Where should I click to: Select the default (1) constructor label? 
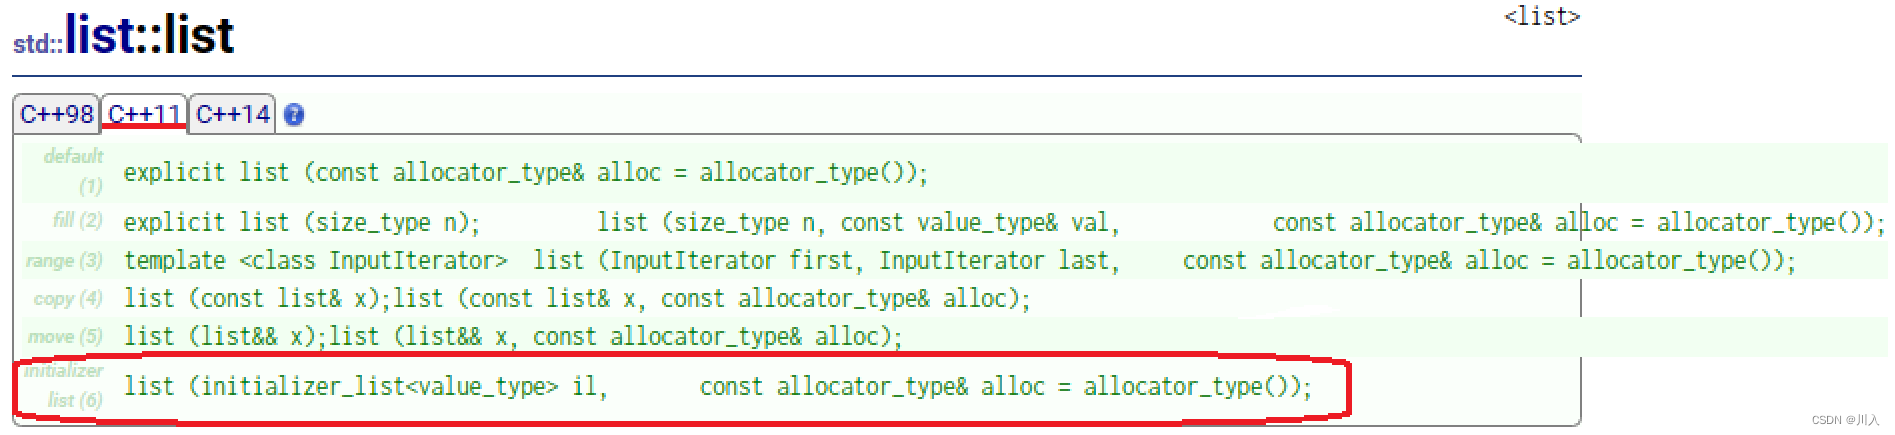73,171
